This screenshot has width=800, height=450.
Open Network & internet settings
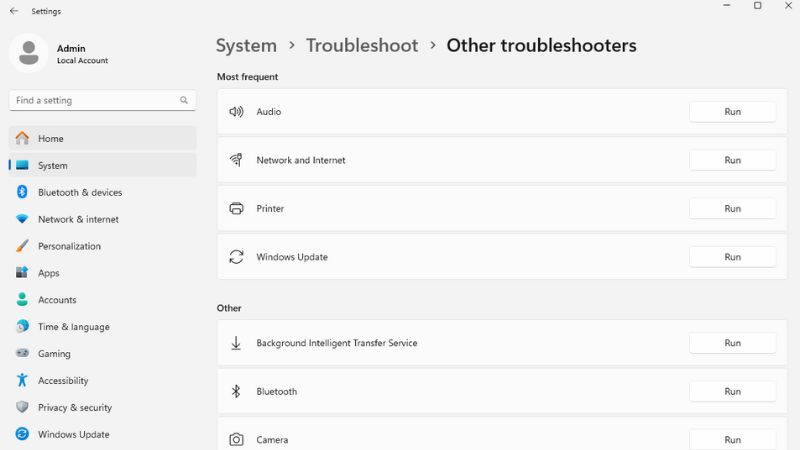[x=103, y=219]
